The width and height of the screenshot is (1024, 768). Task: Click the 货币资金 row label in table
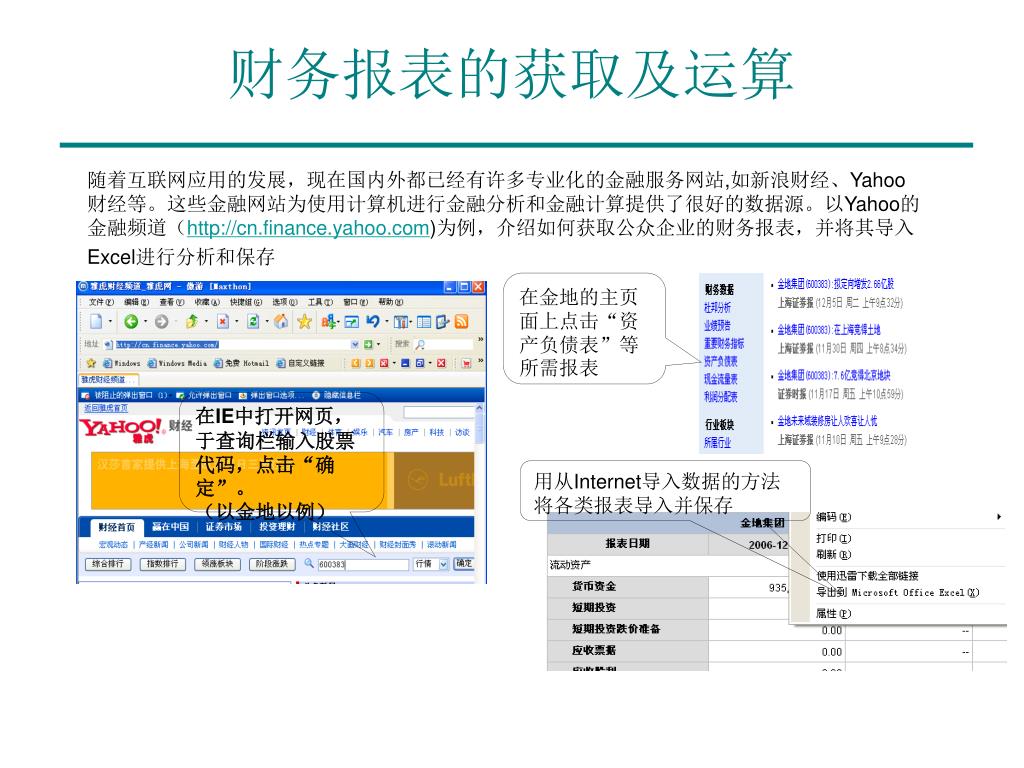[594, 586]
